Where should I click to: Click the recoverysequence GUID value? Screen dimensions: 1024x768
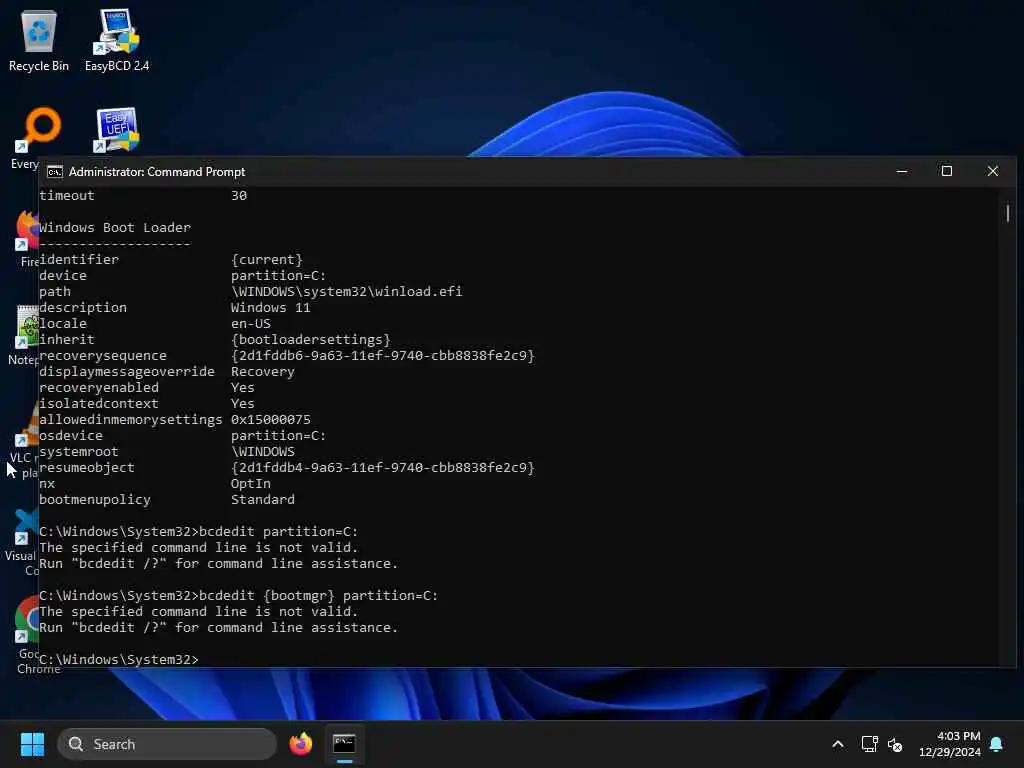pyautogui.click(x=383, y=355)
